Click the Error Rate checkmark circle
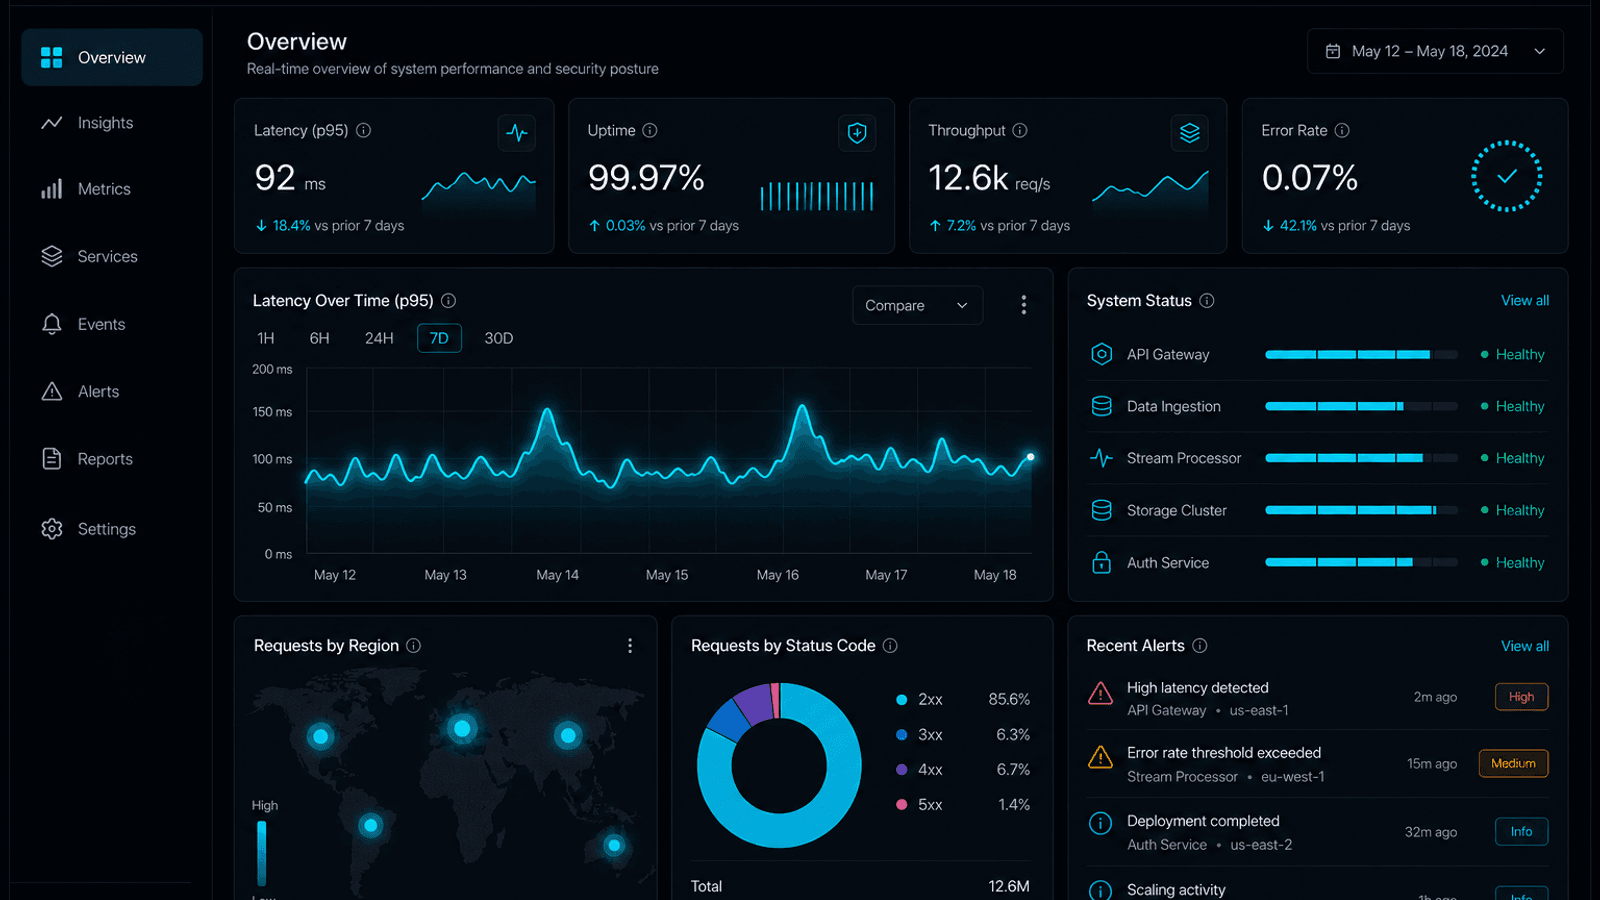 [x=1507, y=176]
